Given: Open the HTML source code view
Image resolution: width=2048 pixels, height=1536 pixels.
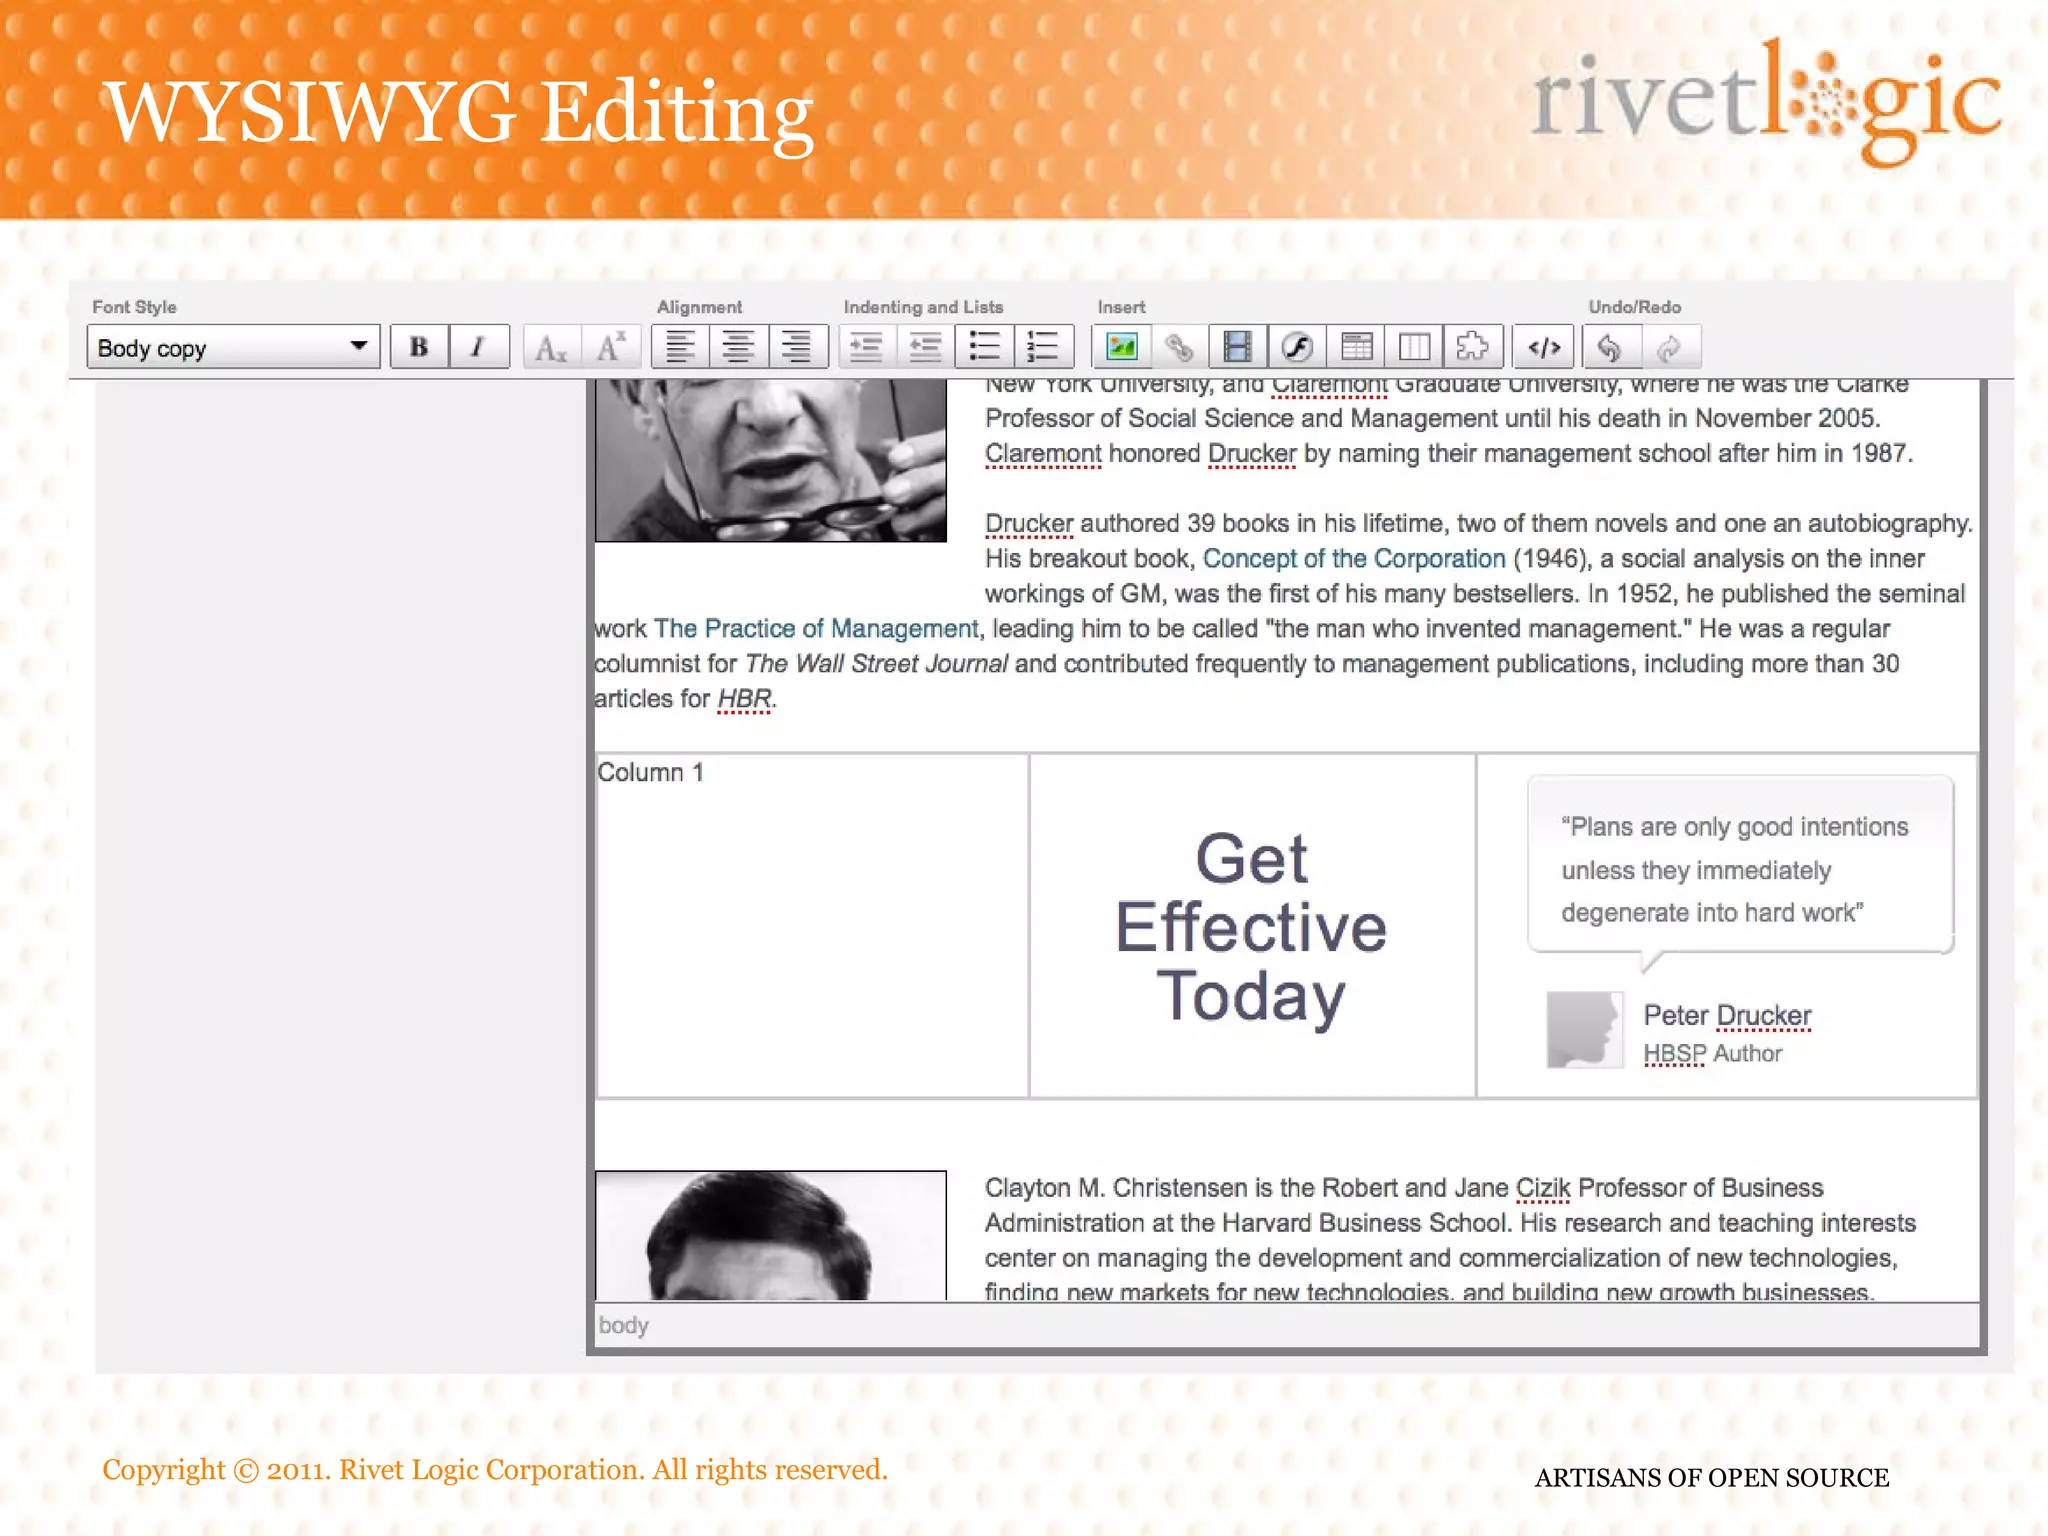Looking at the screenshot, I should coord(1544,348).
